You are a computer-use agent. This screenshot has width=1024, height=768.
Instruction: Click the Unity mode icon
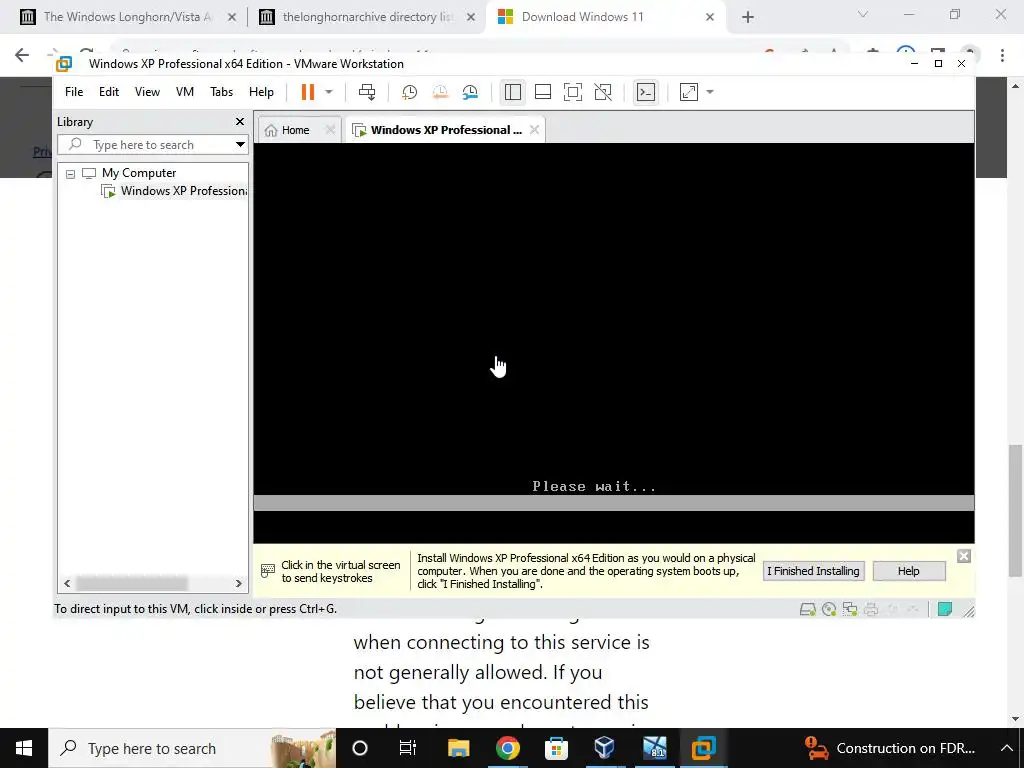pos(603,92)
